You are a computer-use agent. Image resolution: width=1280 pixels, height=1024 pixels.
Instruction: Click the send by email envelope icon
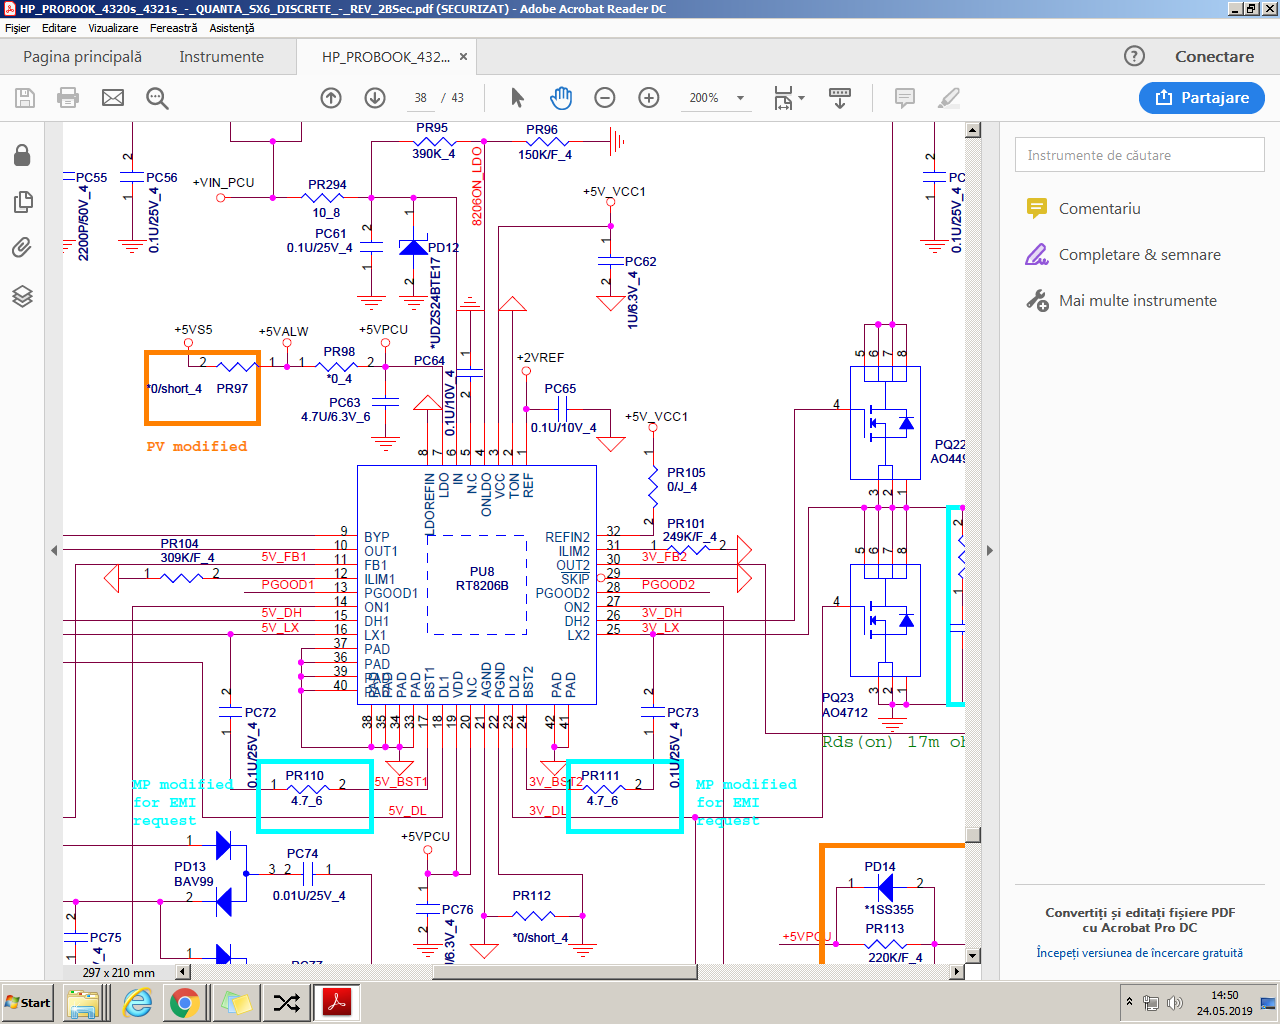(x=113, y=98)
